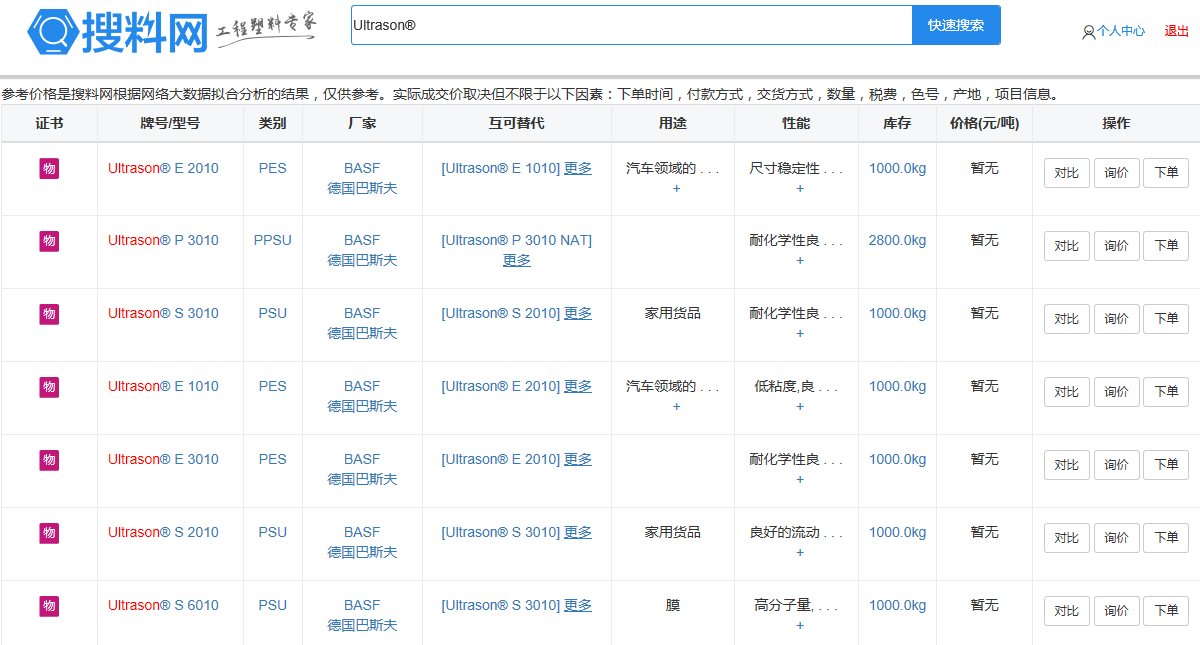Click 退出 to log out

[1176, 31]
